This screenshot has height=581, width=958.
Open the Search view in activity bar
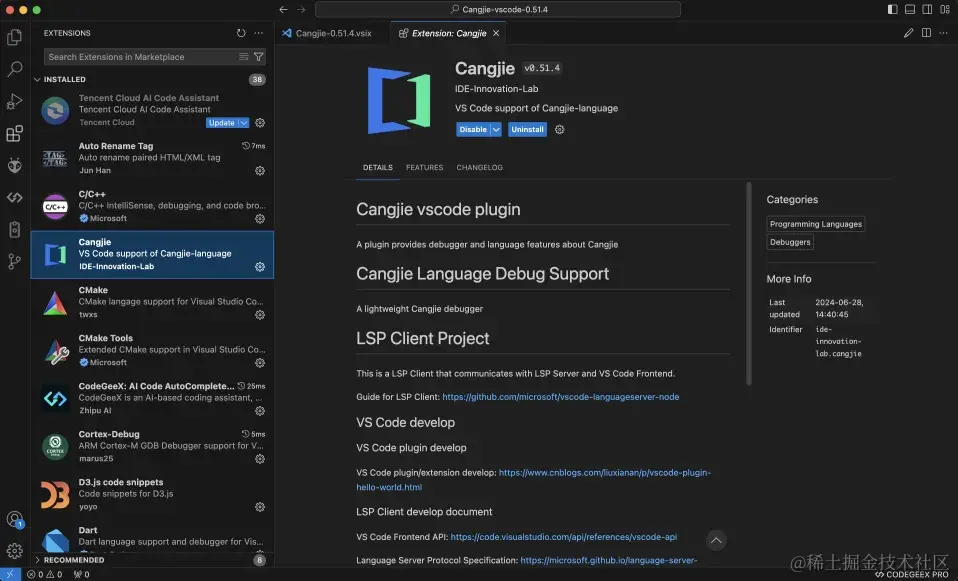(x=14, y=69)
